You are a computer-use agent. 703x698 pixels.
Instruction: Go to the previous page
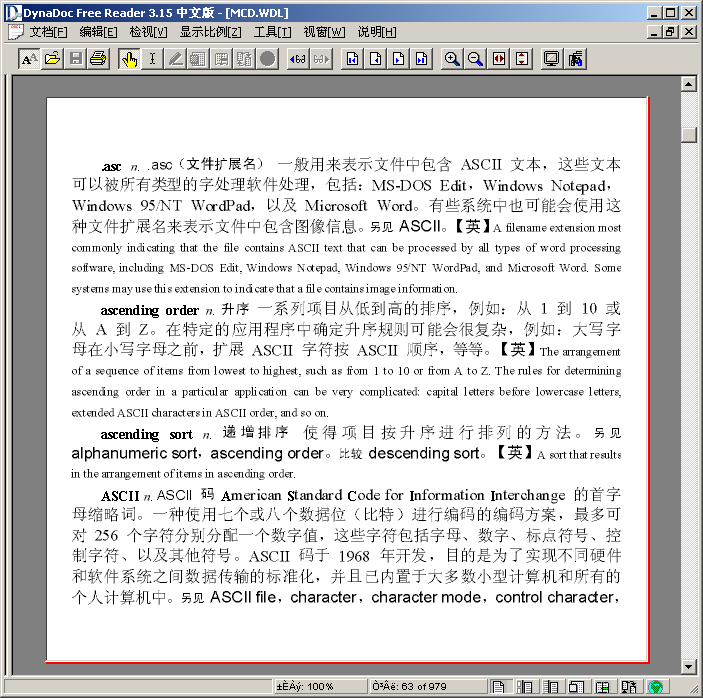pos(375,59)
